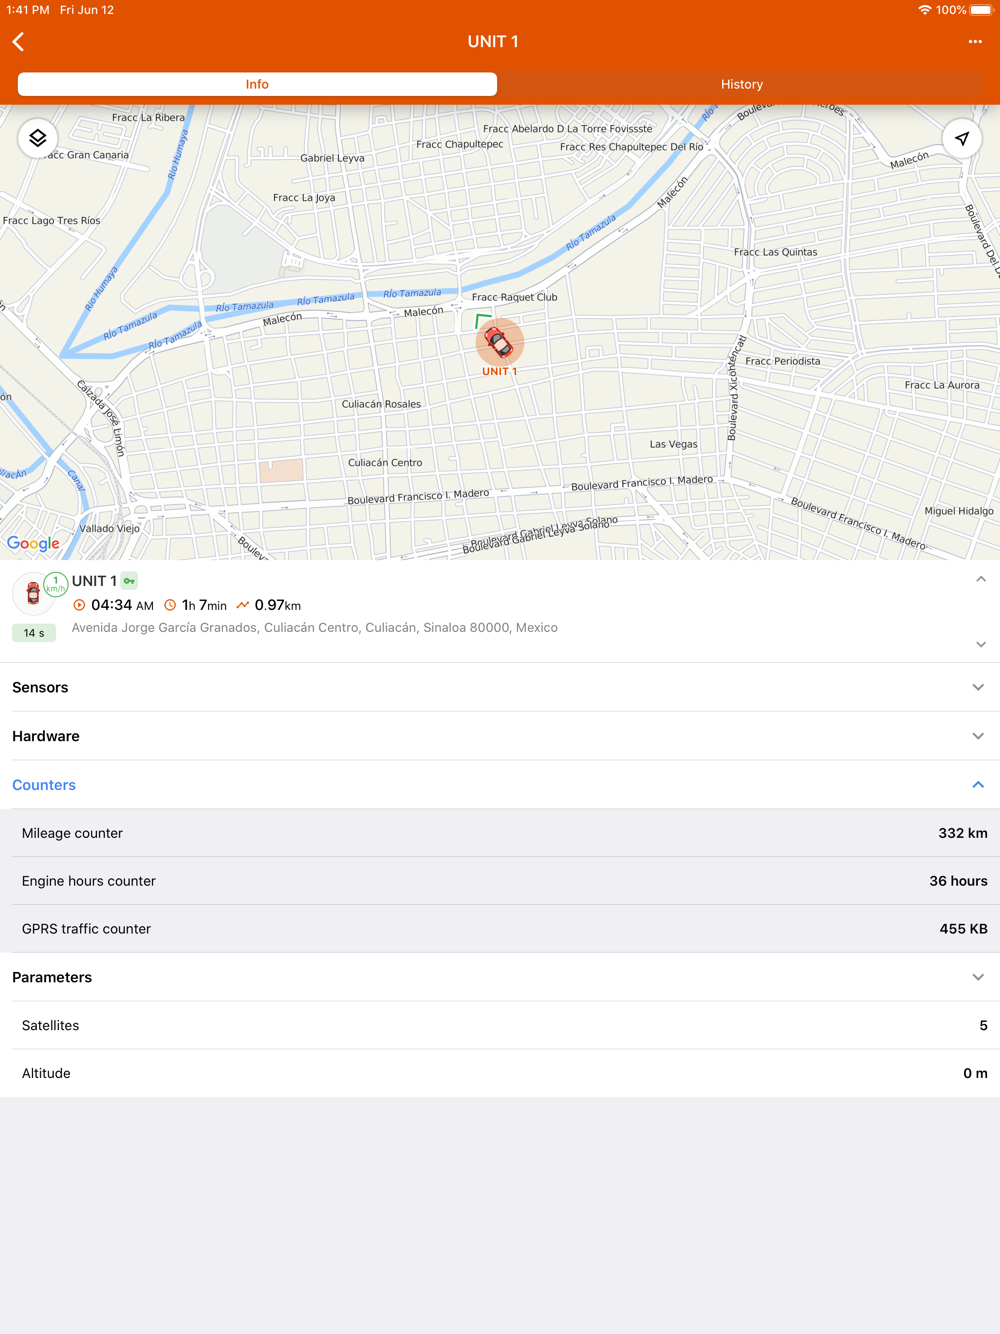Screen dimensions: 1000x1334
Task: Tap the 1 km/h speed badge
Action: (56, 584)
